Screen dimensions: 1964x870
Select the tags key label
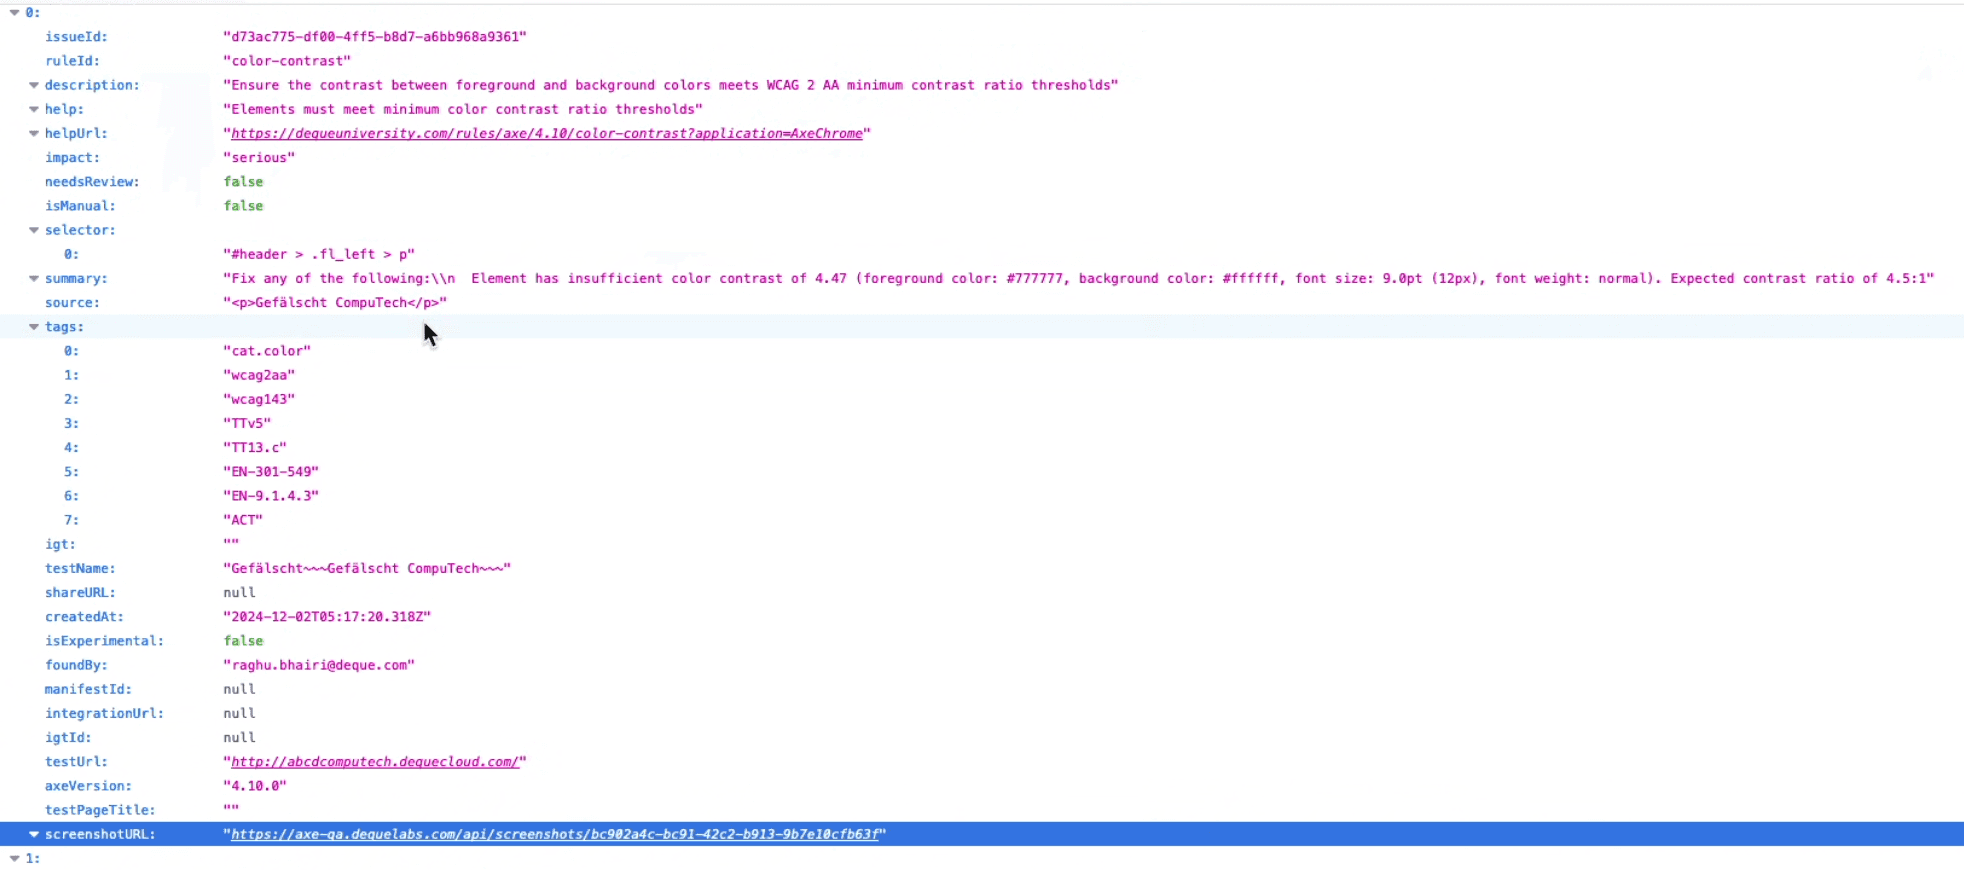pyautogui.click(x=64, y=327)
